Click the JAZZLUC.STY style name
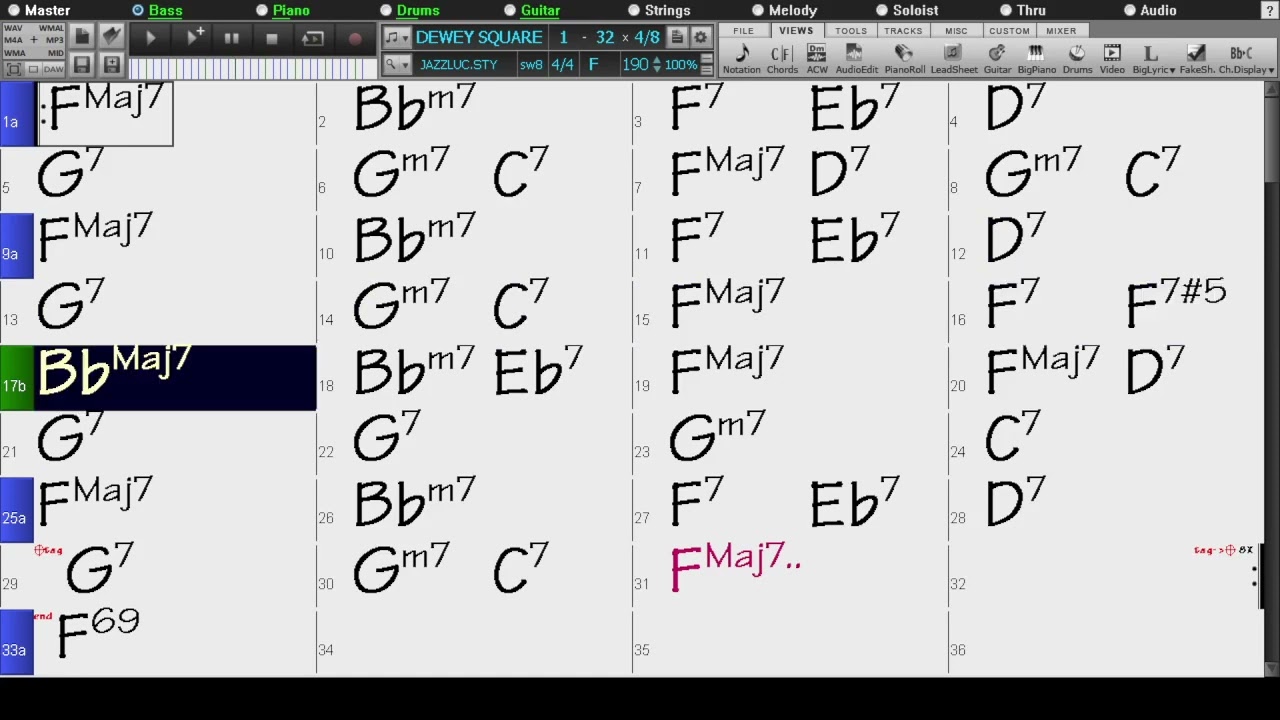Screen dimensions: 1280x720 pos(459,64)
